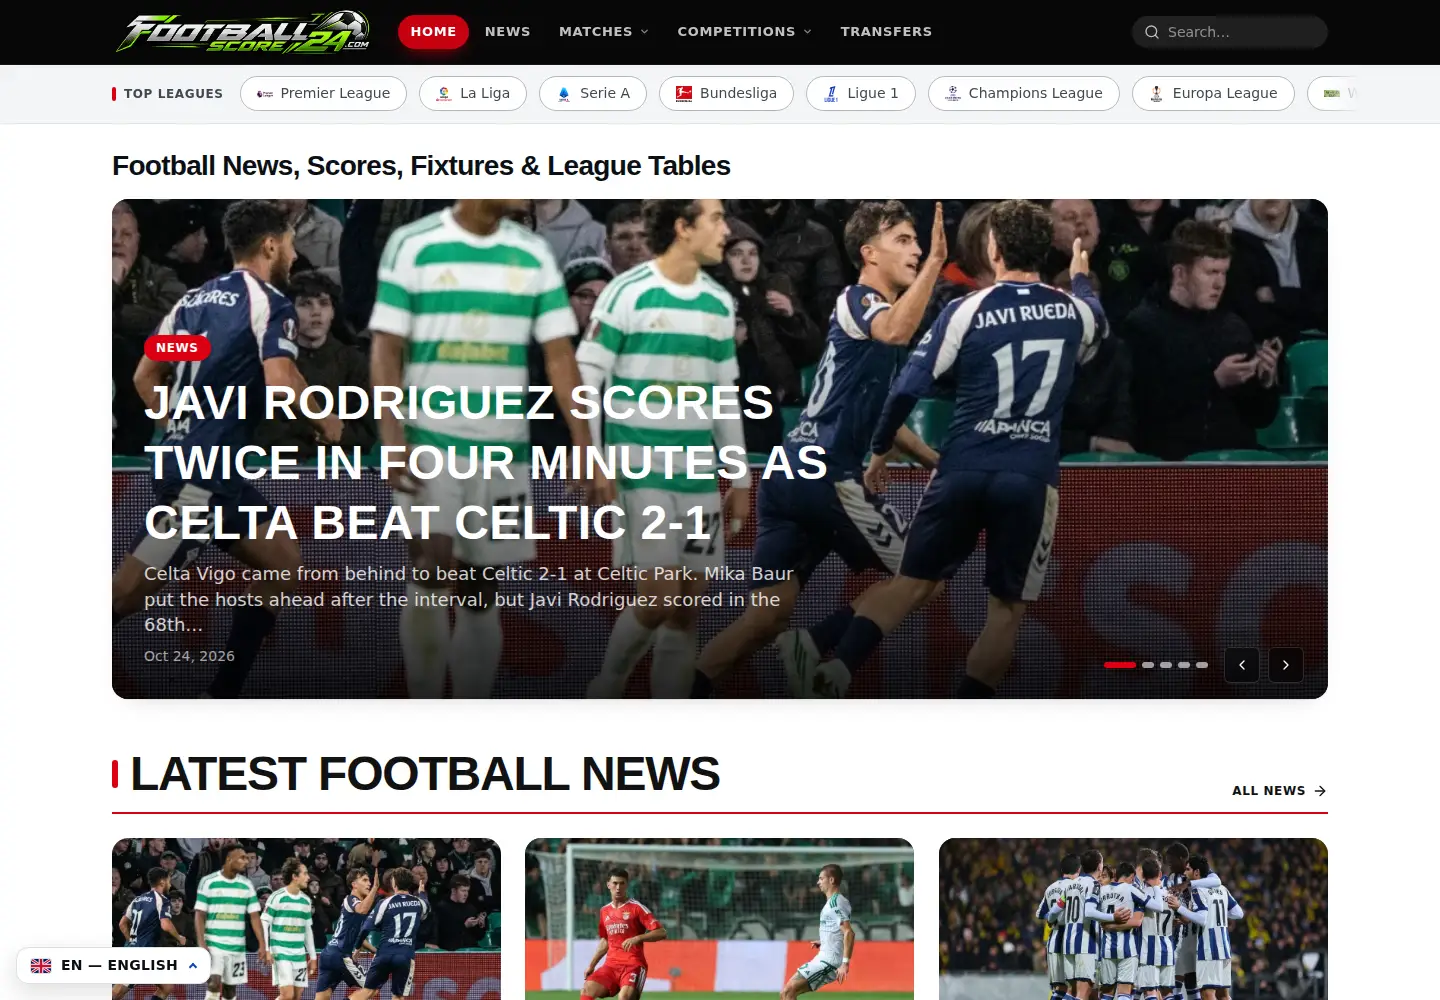
Task: Open the Champions League page
Action: 1024,94
